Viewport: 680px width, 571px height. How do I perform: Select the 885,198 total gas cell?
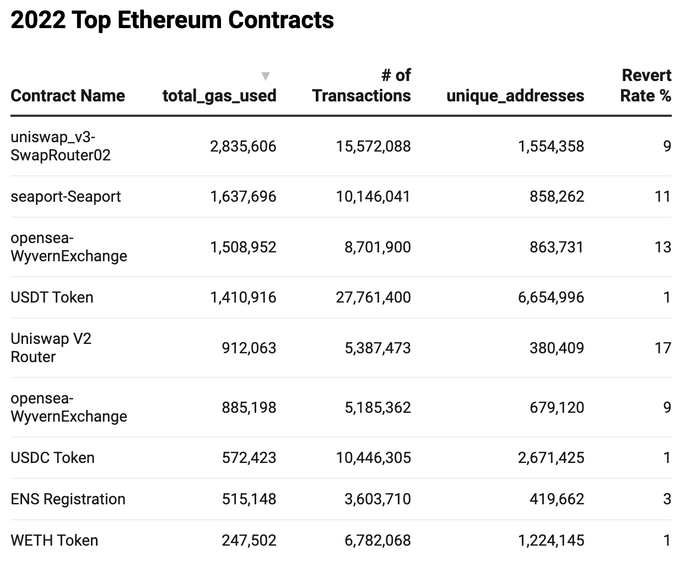[x=249, y=408]
